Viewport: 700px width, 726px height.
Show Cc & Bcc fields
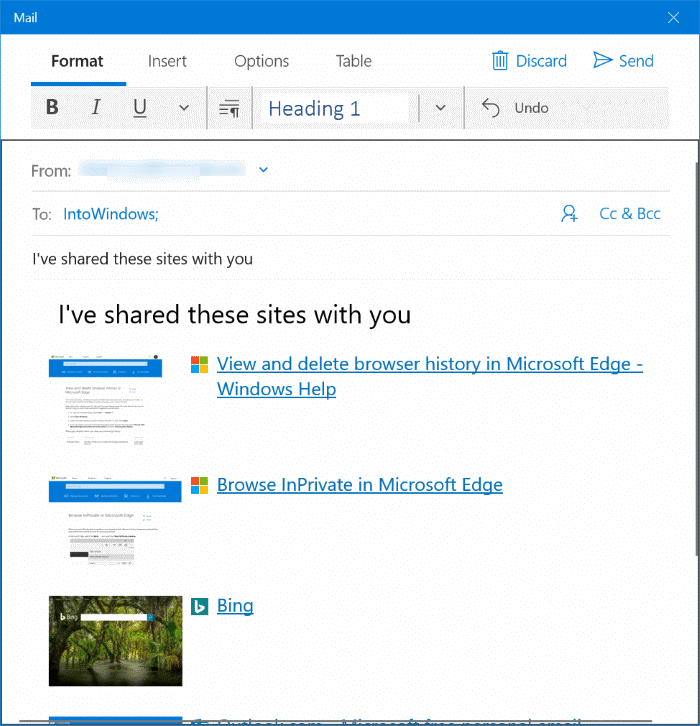pyautogui.click(x=630, y=214)
